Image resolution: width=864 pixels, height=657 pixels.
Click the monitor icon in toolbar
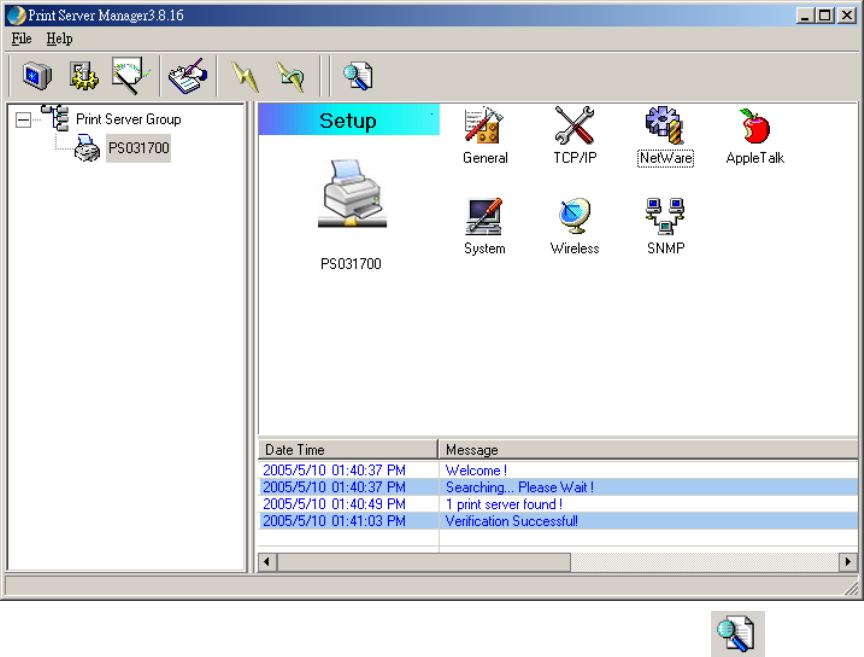coord(37,75)
